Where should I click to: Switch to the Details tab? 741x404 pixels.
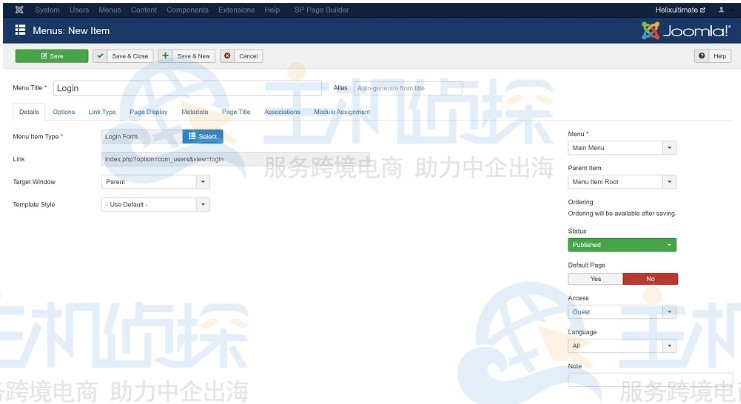(29, 112)
